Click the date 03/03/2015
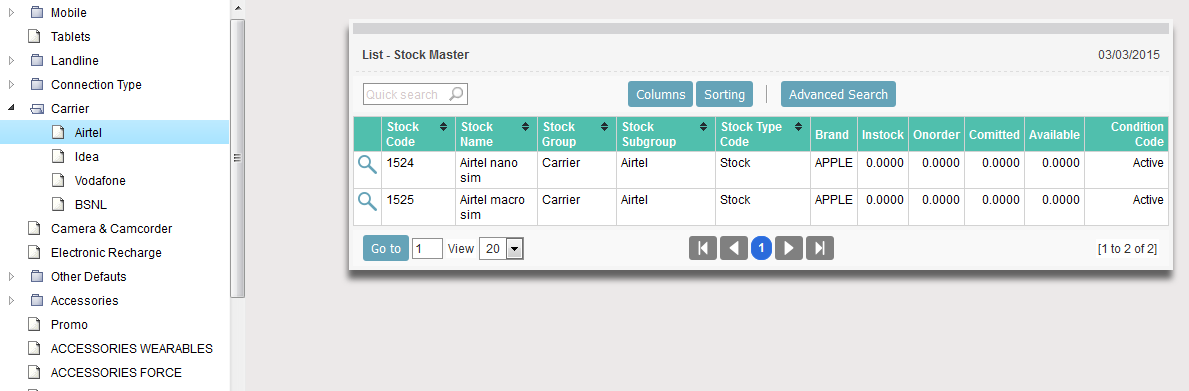Screen dimensions: 1189x391 tap(1129, 55)
